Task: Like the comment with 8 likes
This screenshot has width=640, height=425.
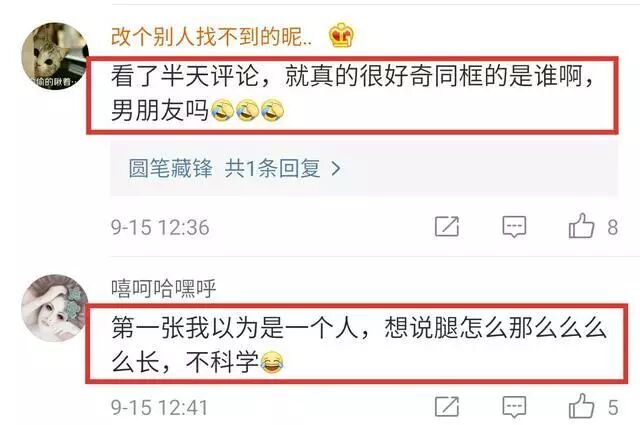Action: [581, 226]
